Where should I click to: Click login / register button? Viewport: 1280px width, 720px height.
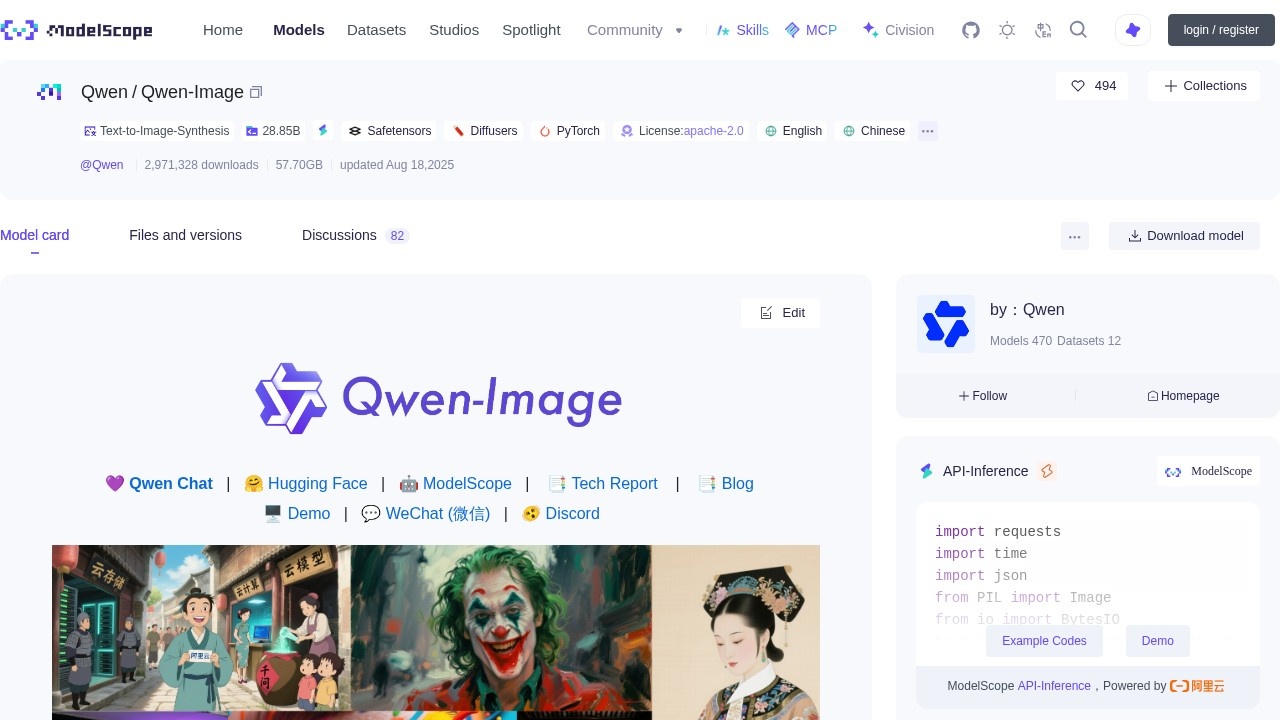click(x=1221, y=30)
